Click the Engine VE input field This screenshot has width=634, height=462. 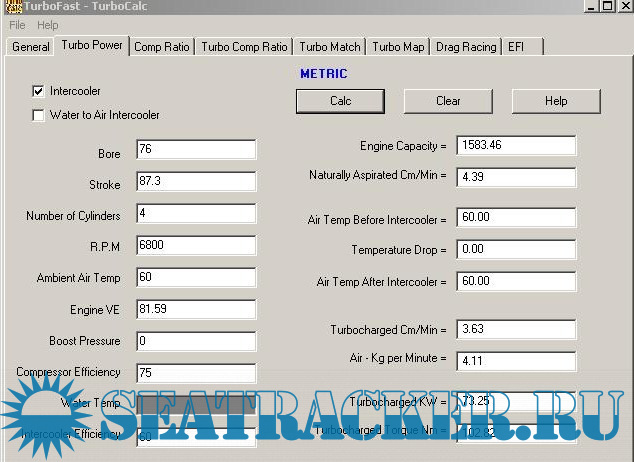[x=196, y=309]
